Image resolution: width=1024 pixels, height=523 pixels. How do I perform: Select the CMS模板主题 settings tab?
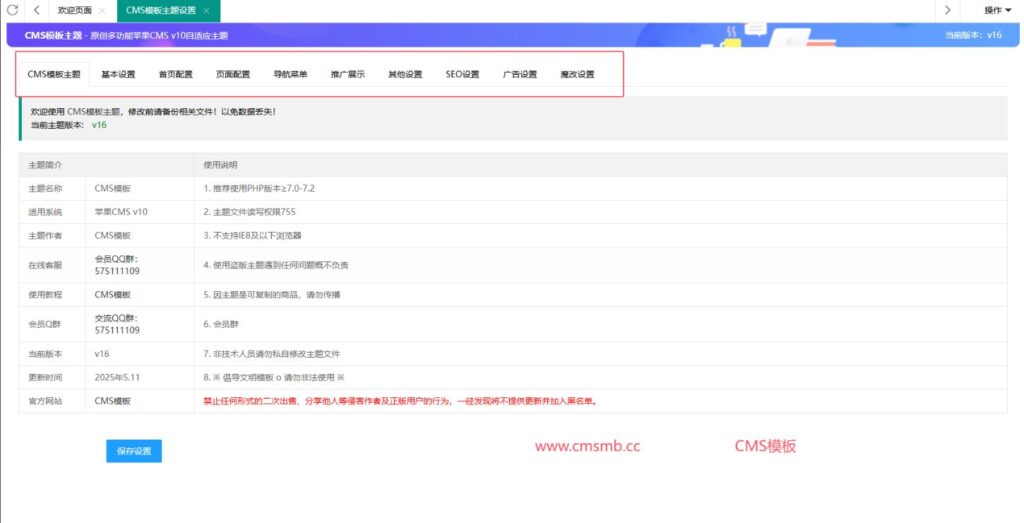[54, 74]
